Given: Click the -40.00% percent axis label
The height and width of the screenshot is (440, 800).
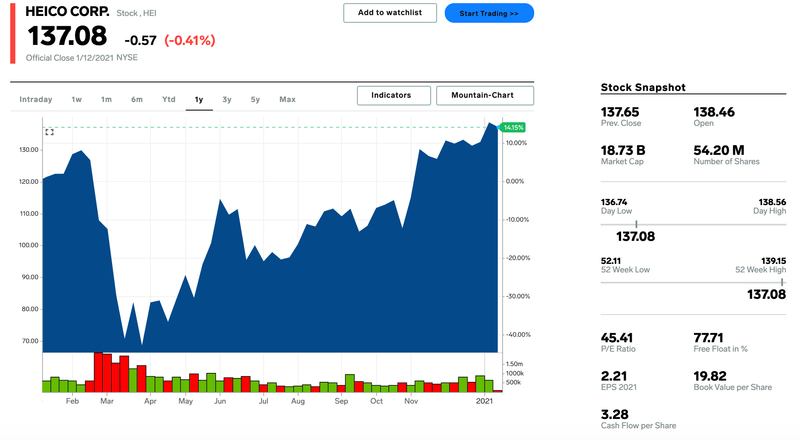Looking at the screenshot, I should [518, 335].
